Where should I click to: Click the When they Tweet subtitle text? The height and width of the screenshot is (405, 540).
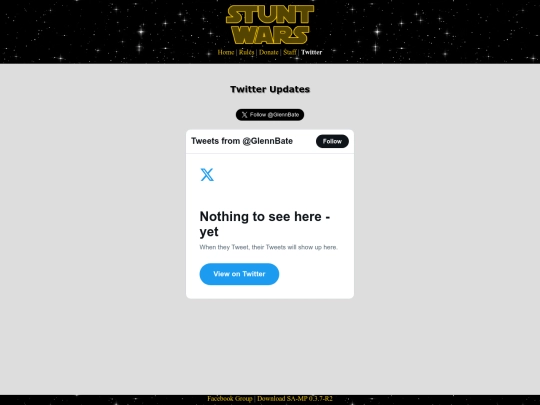tap(269, 247)
